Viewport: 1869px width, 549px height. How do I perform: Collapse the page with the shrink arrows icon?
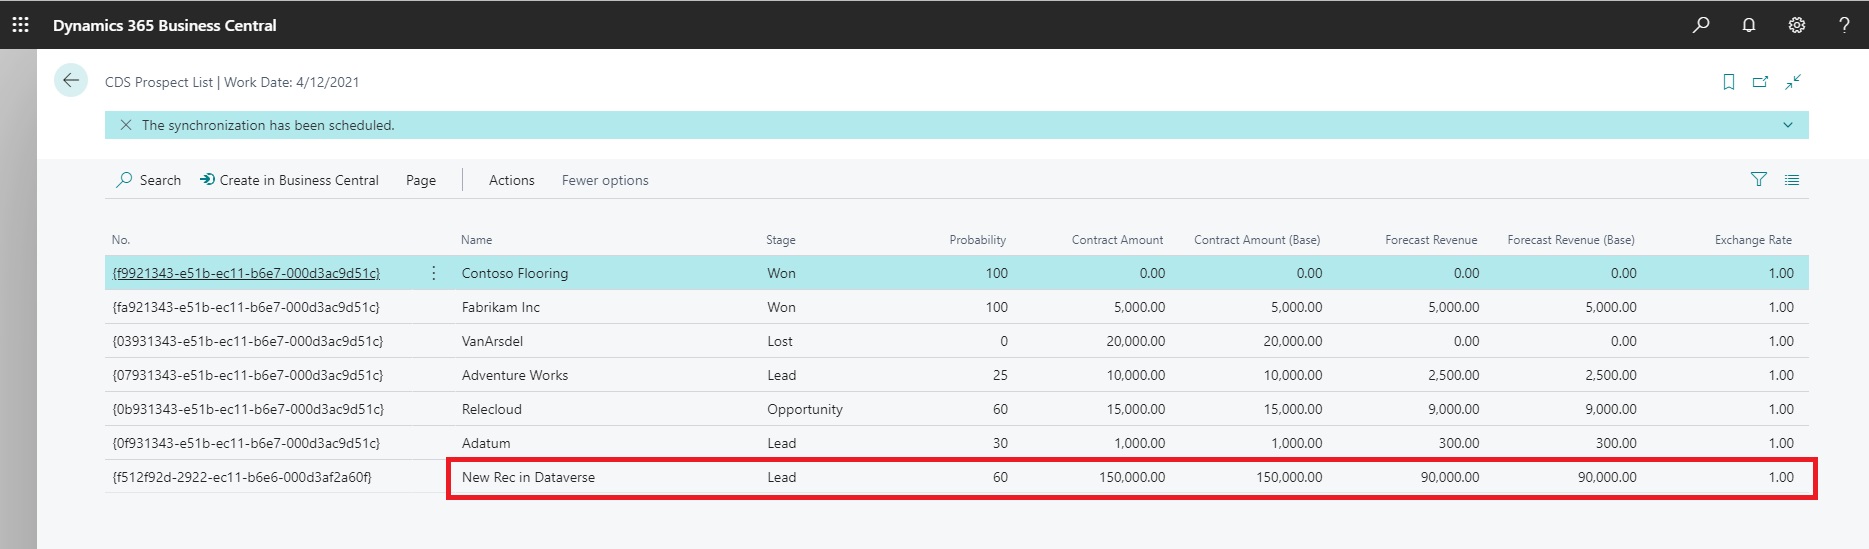(1793, 82)
